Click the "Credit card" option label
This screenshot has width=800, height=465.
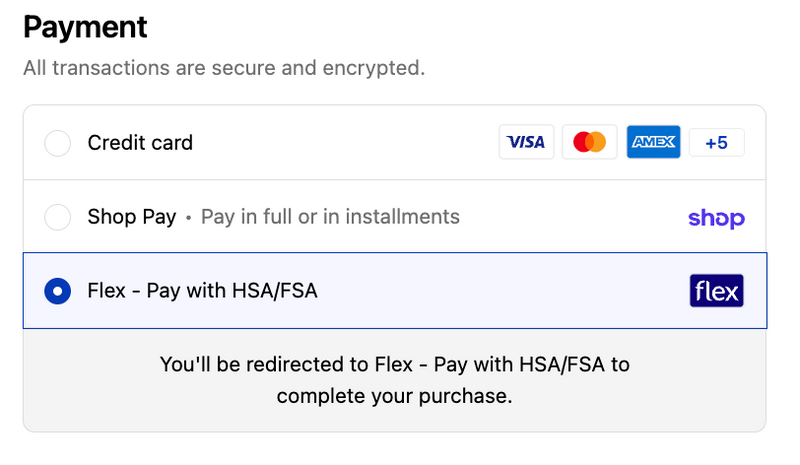tap(140, 143)
